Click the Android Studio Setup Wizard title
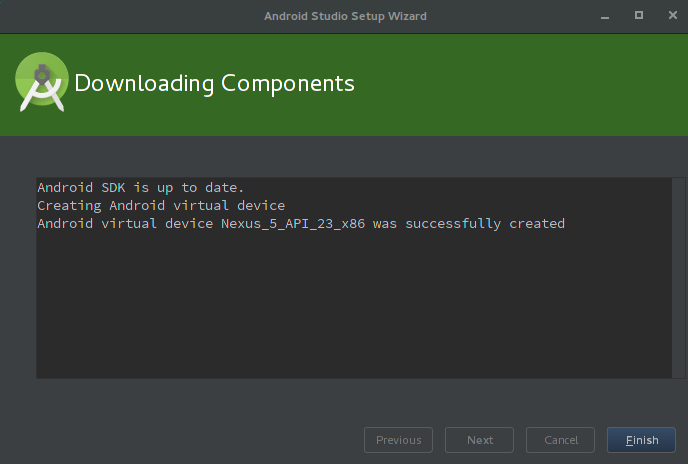Screen dimensions: 688x464 point(345,16)
